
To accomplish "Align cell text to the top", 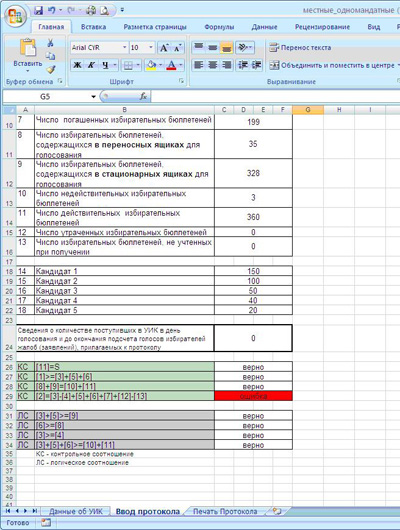I will tap(199, 47).
